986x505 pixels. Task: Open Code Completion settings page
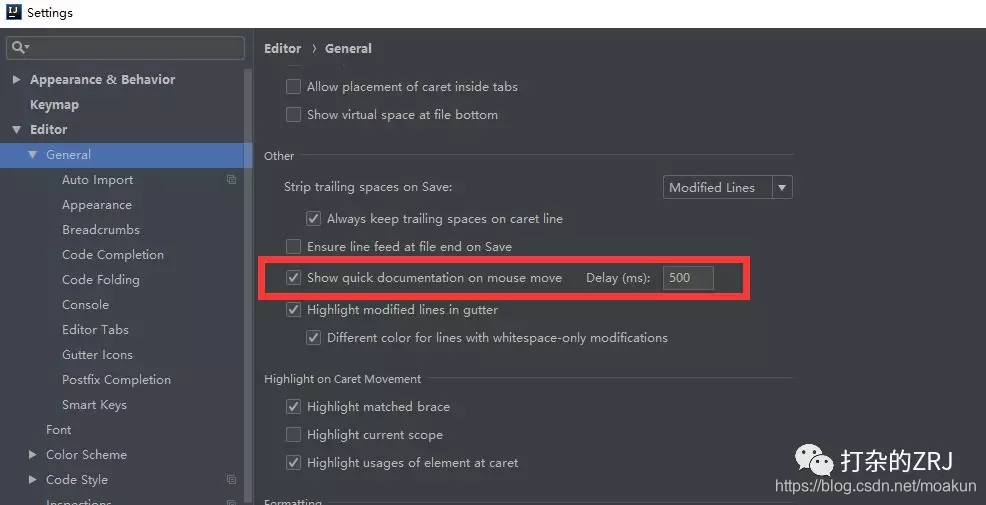tap(113, 255)
